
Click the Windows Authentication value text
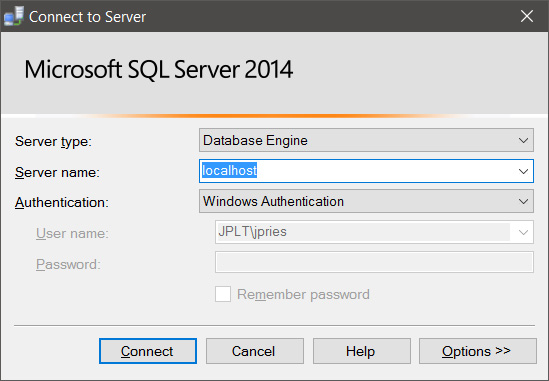(x=273, y=201)
